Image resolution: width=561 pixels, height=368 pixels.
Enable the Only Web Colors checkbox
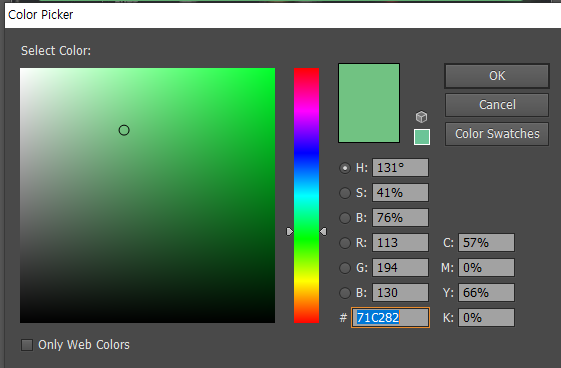27,345
